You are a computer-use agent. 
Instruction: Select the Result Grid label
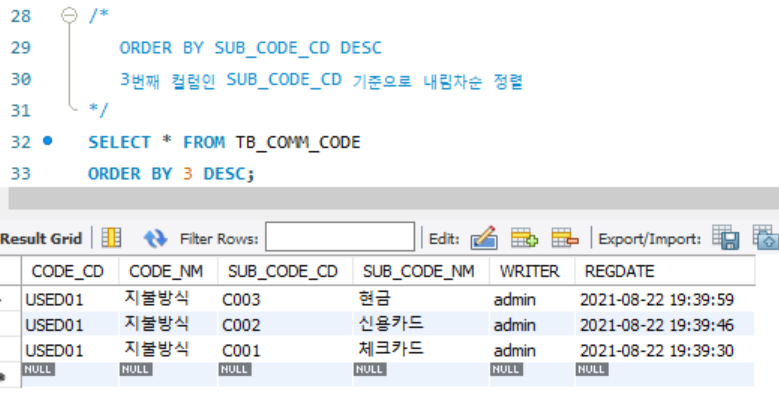pos(41,239)
